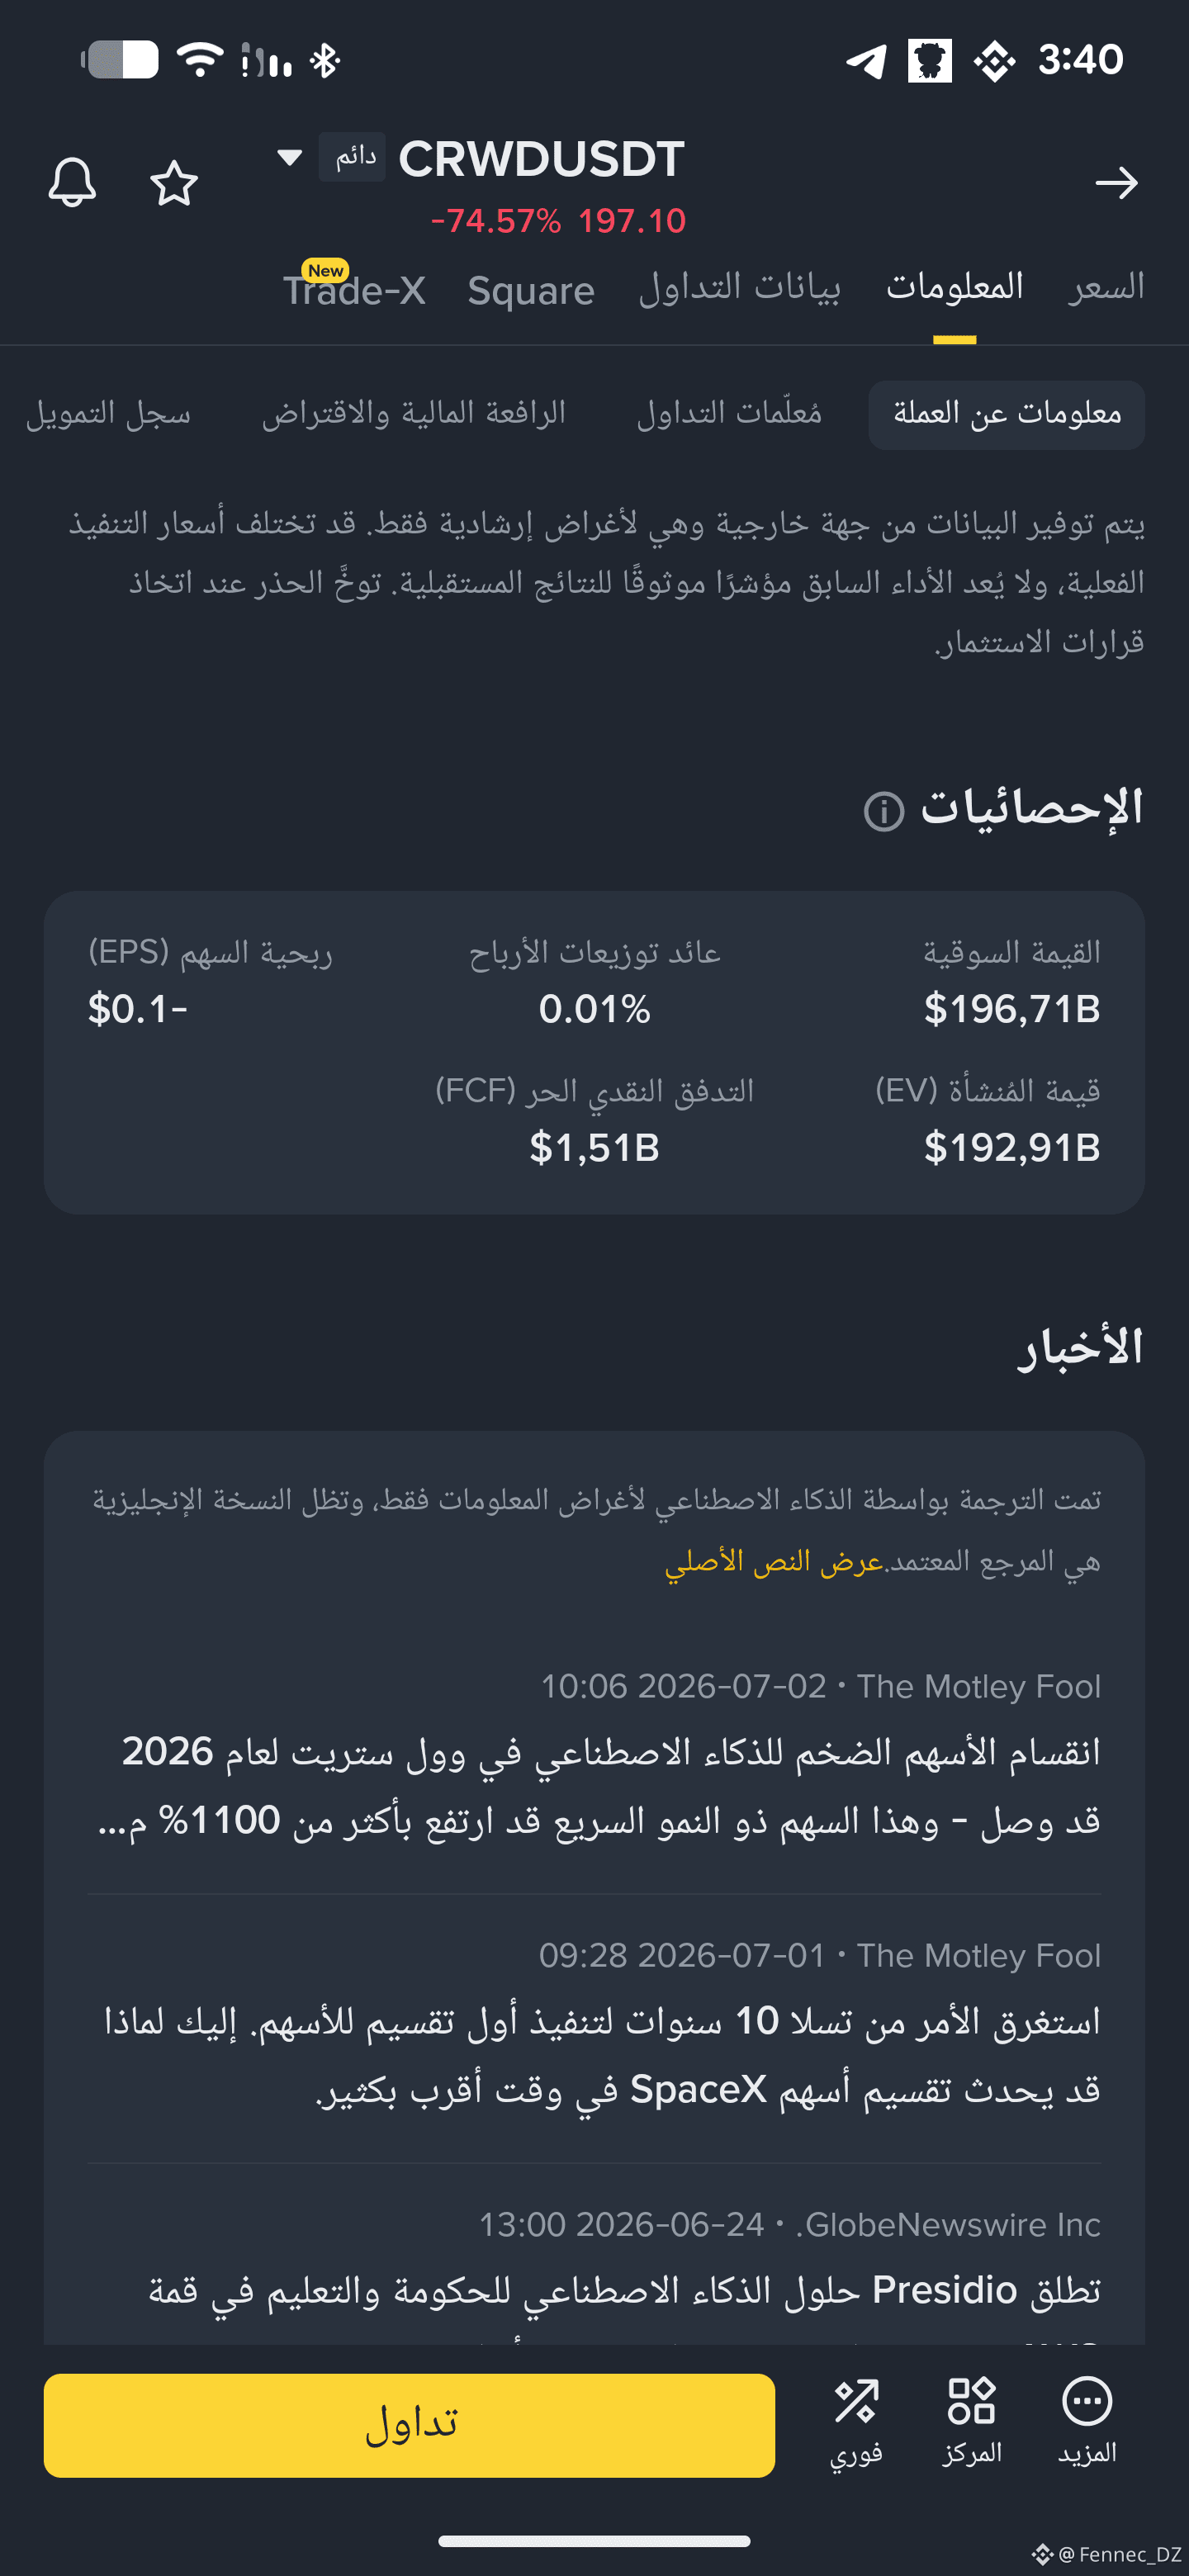Select the مُعلّمات التداول sub-tab

click(729, 413)
